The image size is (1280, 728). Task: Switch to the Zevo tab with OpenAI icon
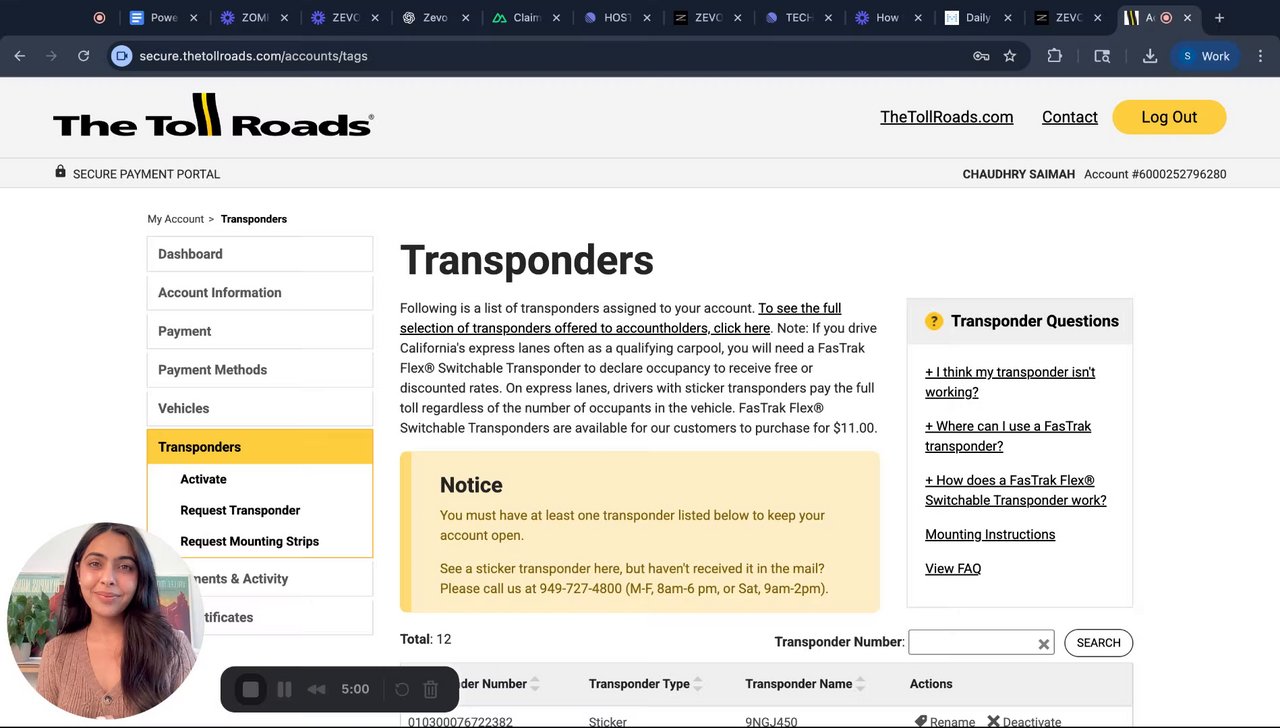click(435, 17)
